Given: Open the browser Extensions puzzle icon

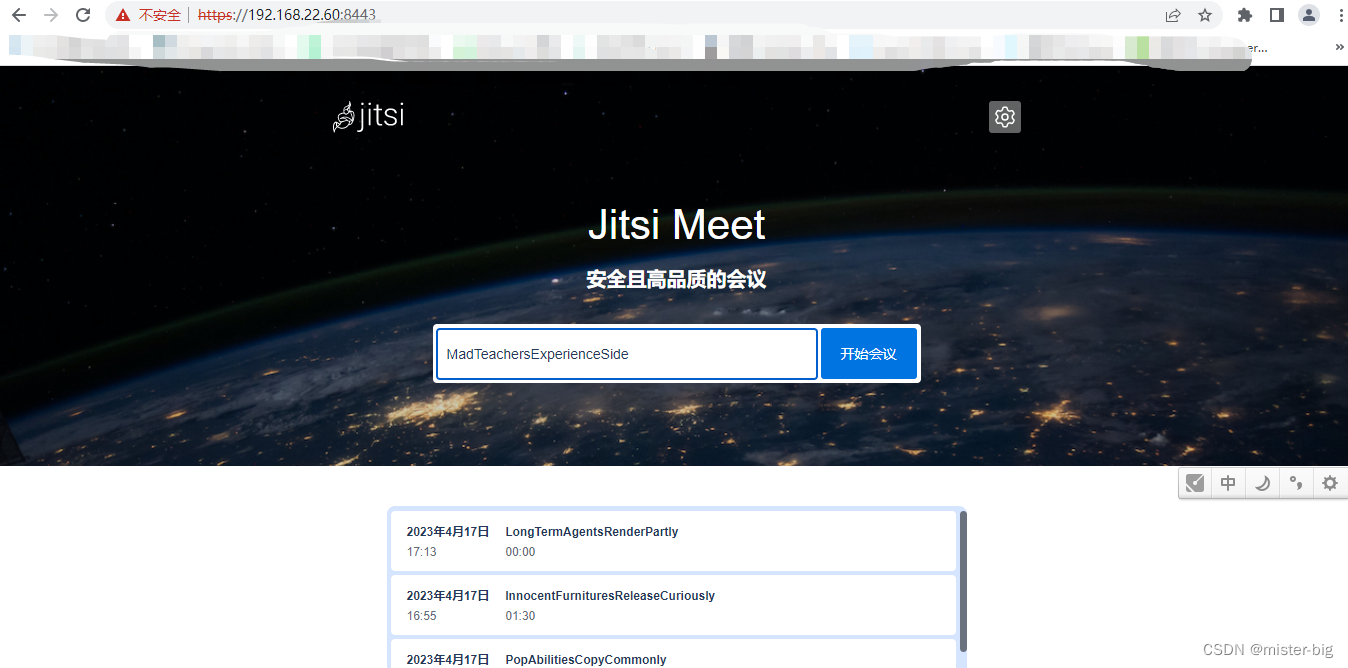Looking at the screenshot, I should pyautogui.click(x=1244, y=15).
